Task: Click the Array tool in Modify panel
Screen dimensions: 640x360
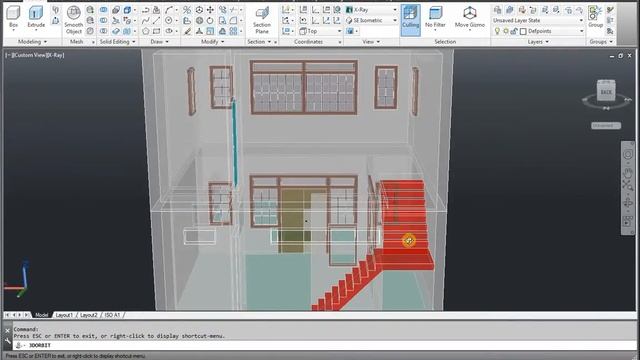Action: coord(233,31)
